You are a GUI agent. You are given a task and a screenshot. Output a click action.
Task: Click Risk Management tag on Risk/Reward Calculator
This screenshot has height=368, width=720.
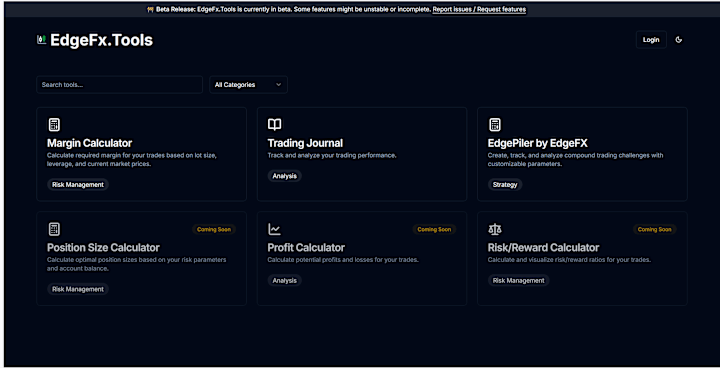pos(518,280)
